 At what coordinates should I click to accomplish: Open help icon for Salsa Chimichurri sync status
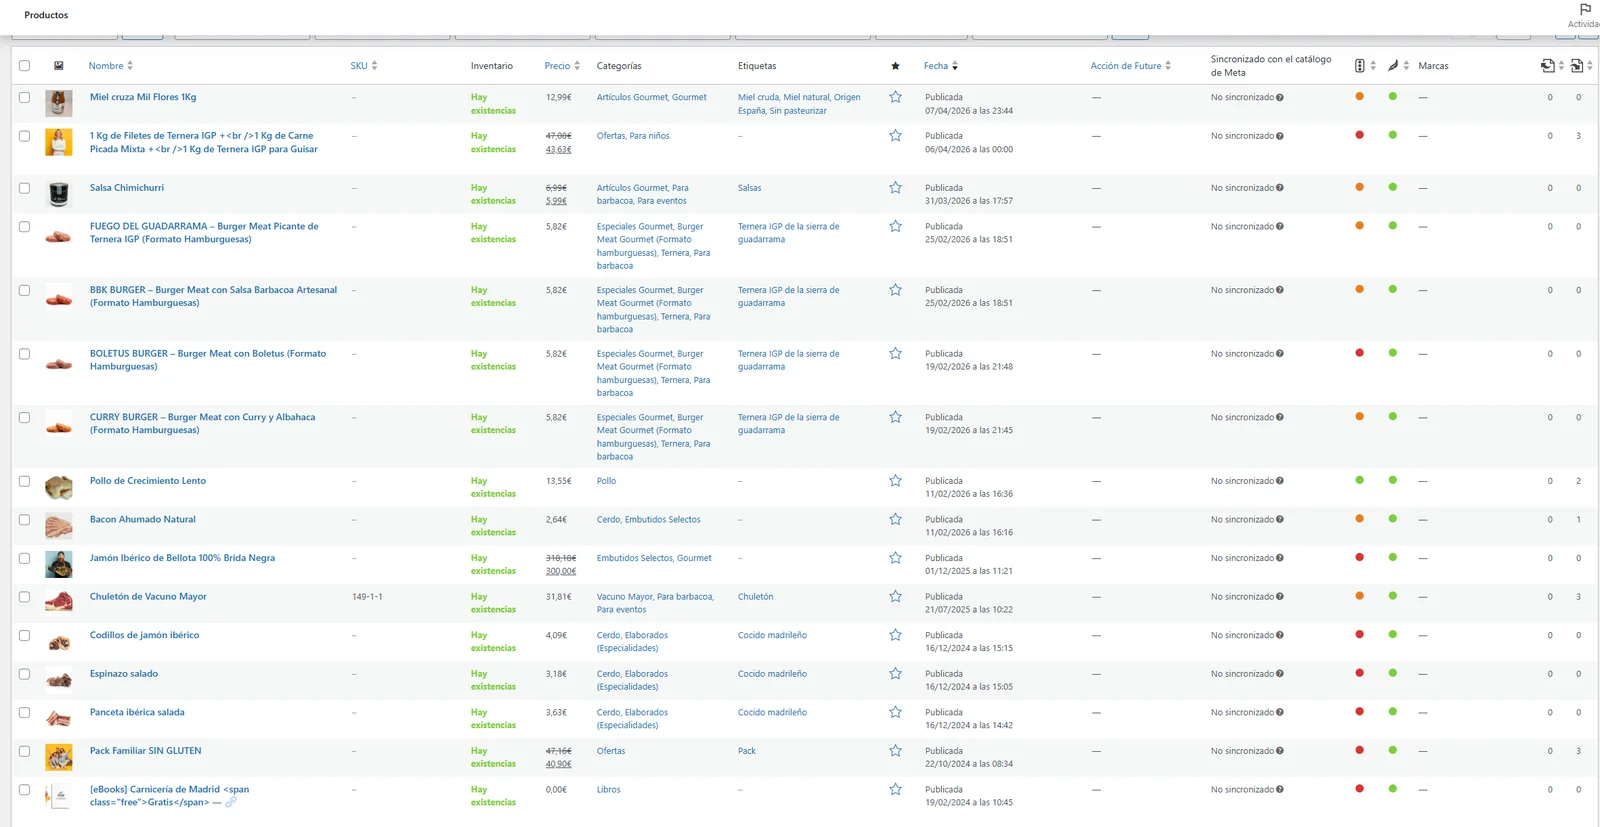1280,188
